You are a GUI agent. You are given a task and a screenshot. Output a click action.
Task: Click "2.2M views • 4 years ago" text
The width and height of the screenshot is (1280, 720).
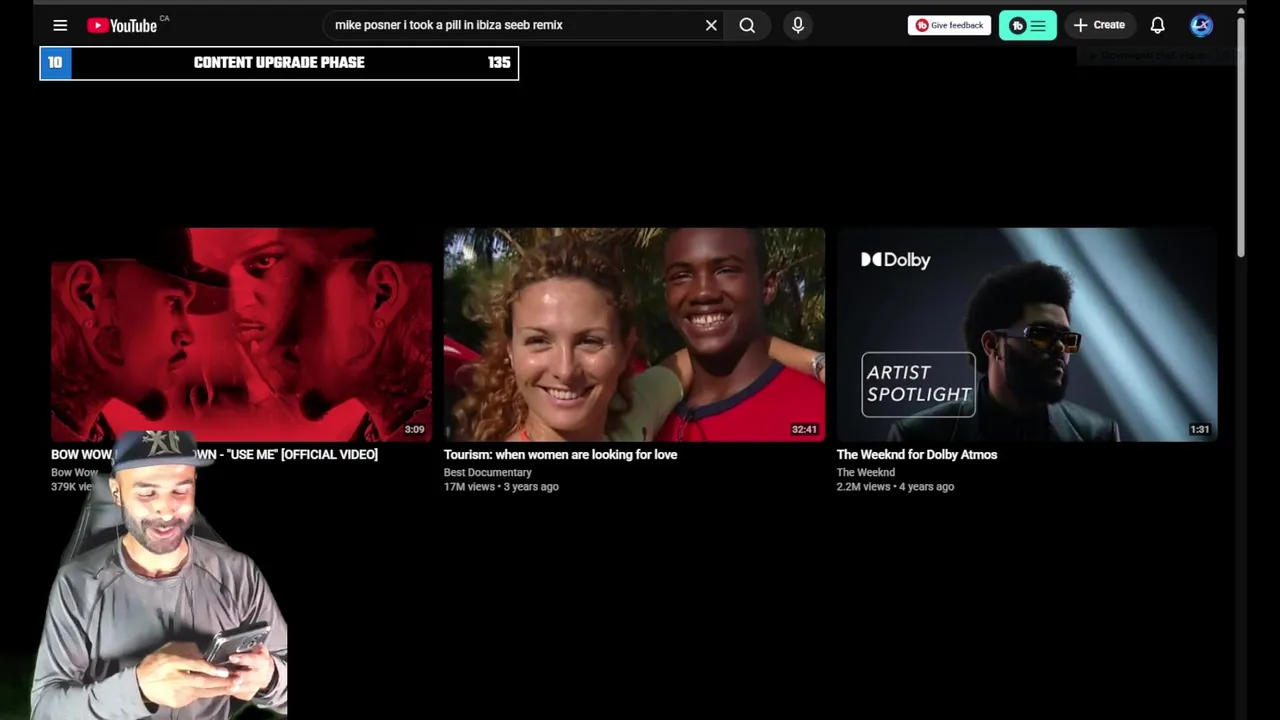[x=895, y=486]
